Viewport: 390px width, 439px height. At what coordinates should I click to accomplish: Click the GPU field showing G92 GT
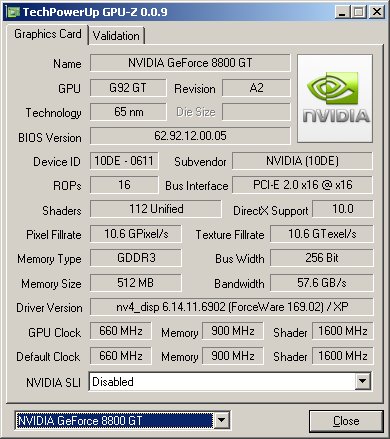click(128, 88)
